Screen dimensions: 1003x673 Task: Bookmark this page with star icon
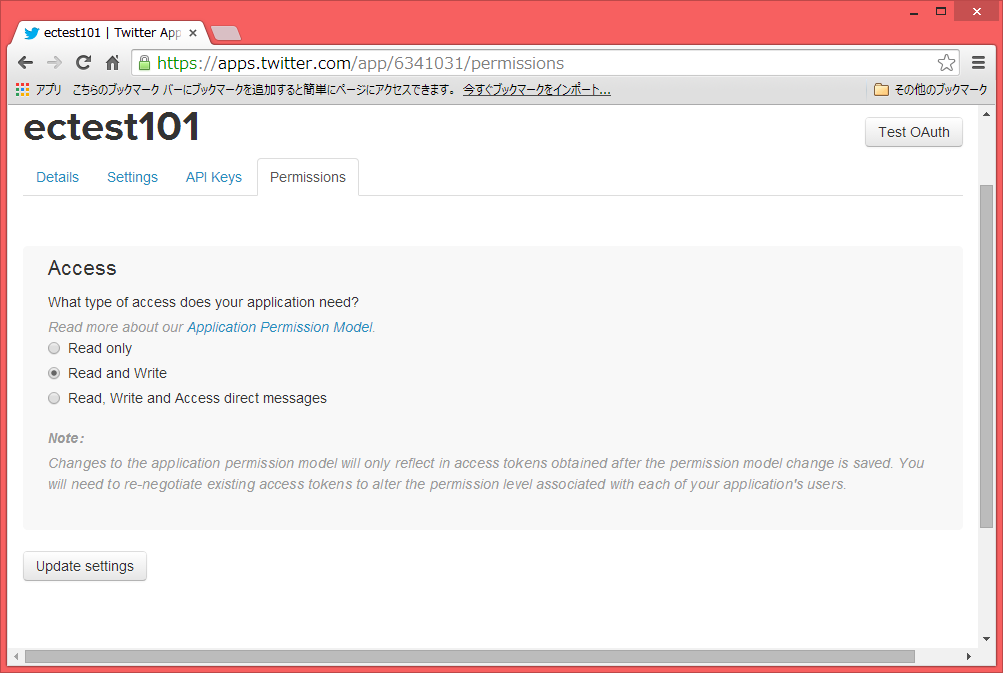946,63
